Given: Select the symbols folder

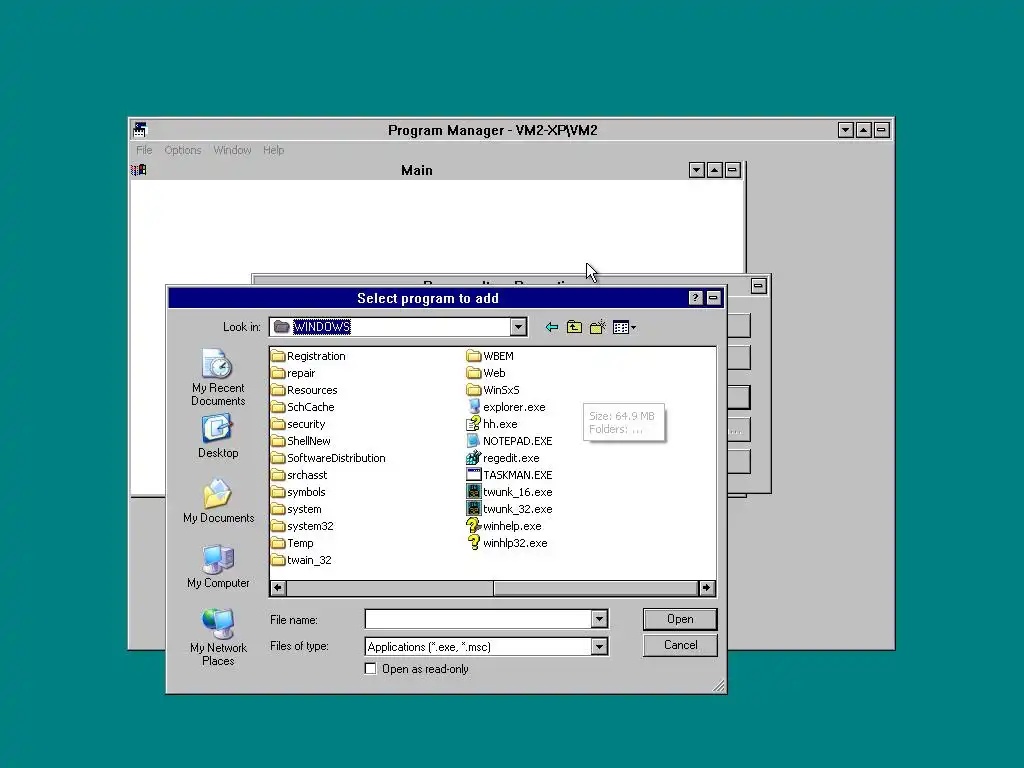Looking at the screenshot, I should [298, 492].
